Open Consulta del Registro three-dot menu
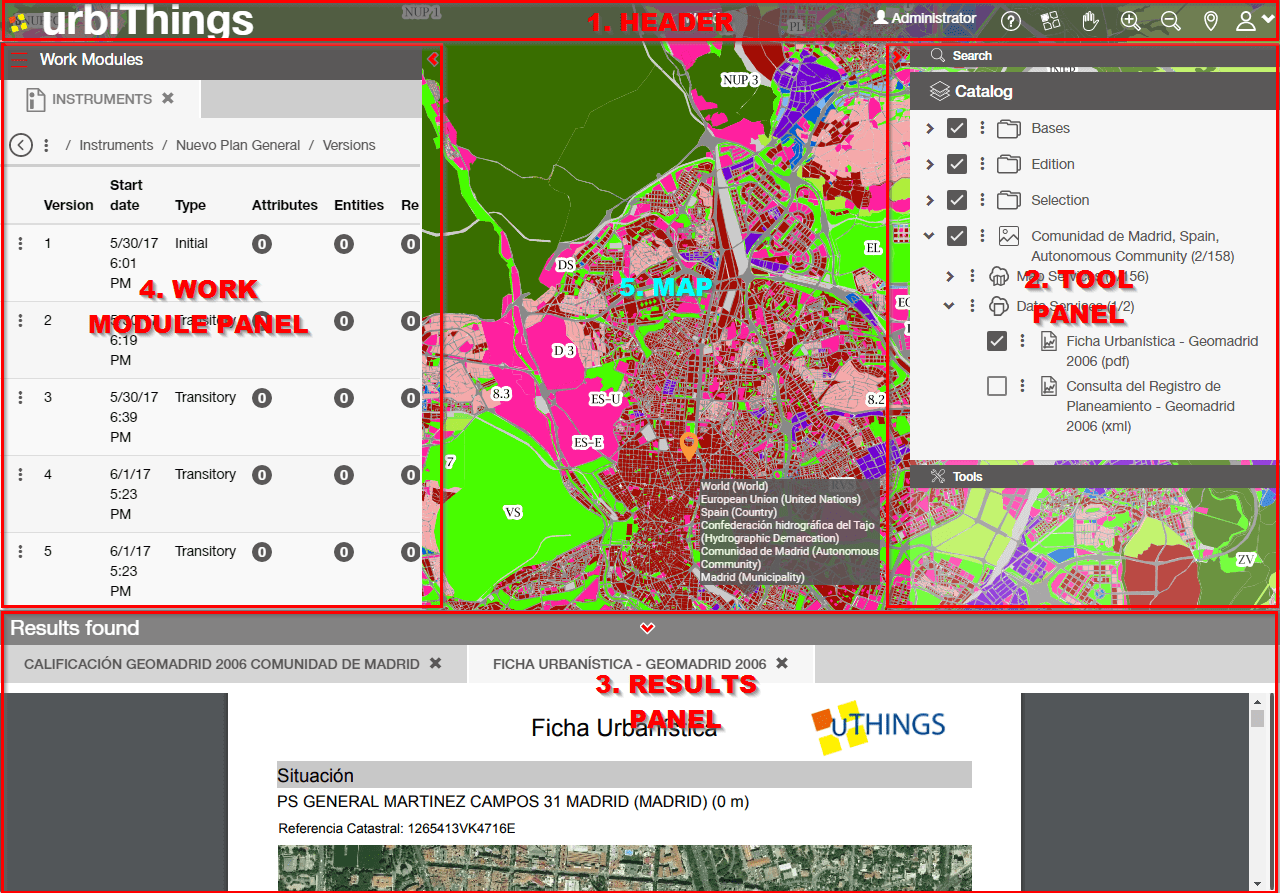Screen dimensions: 1280x893 point(1022,386)
